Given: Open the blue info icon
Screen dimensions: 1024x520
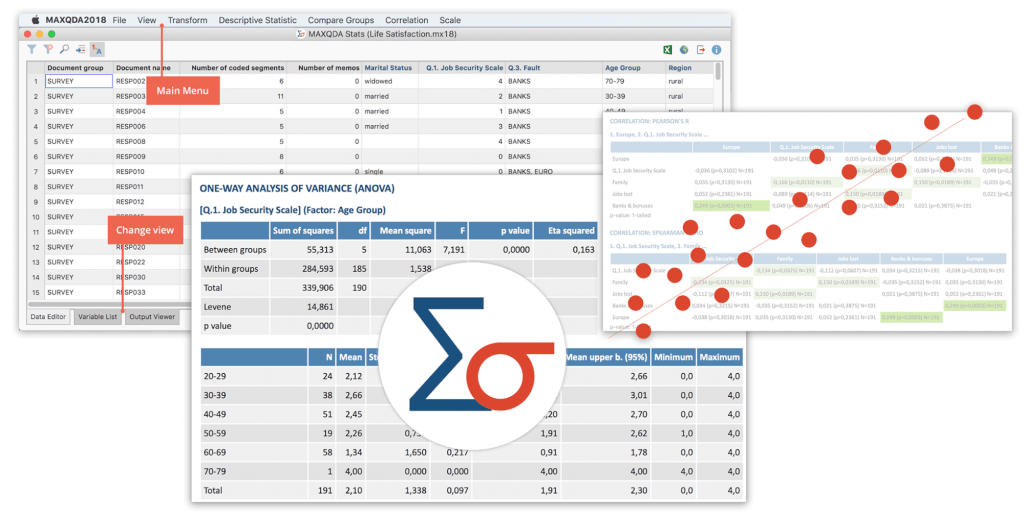Looking at the screenshot, I should [x=716, y=49].
